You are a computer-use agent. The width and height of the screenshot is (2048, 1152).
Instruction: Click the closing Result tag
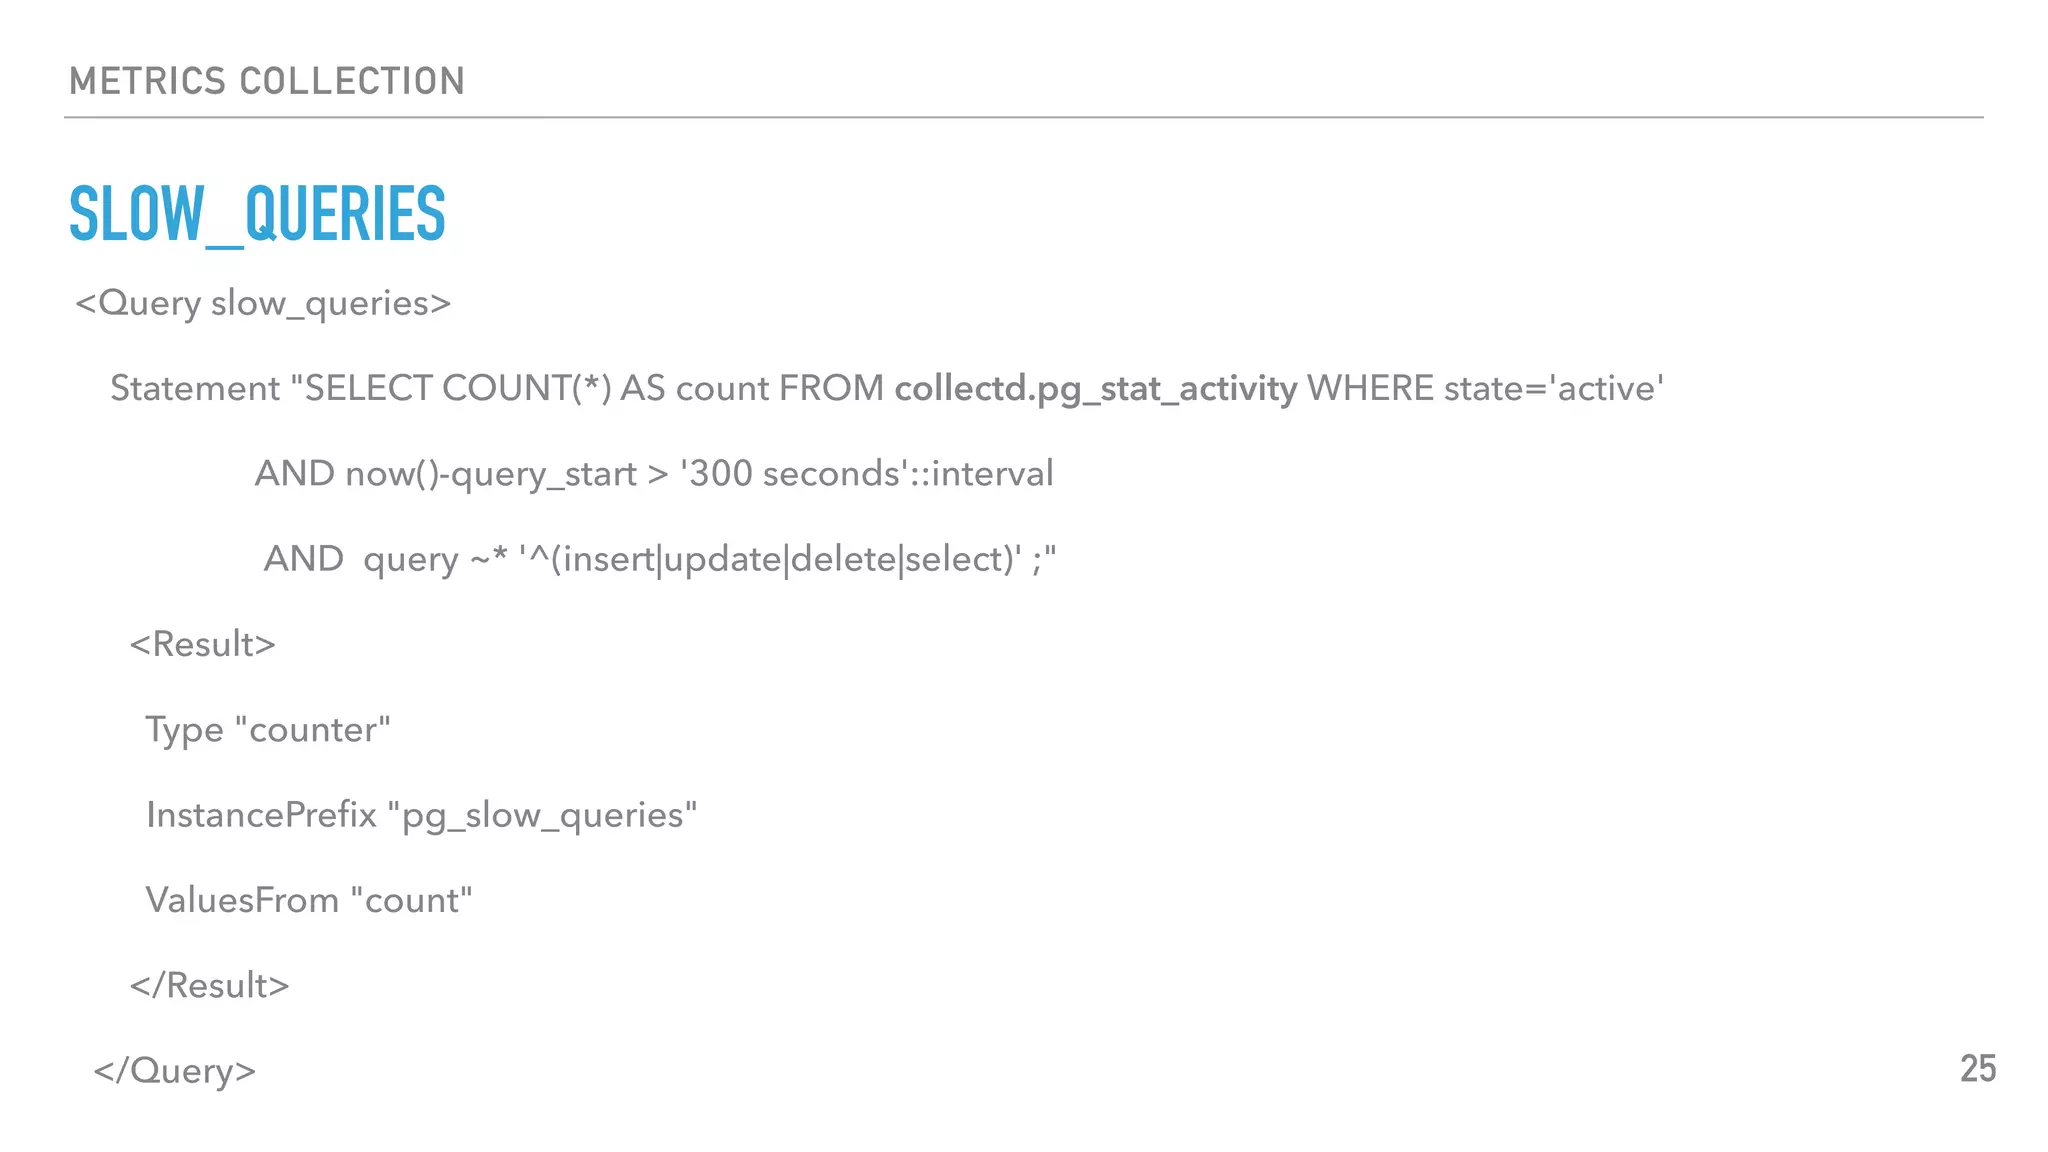[209, 985]
